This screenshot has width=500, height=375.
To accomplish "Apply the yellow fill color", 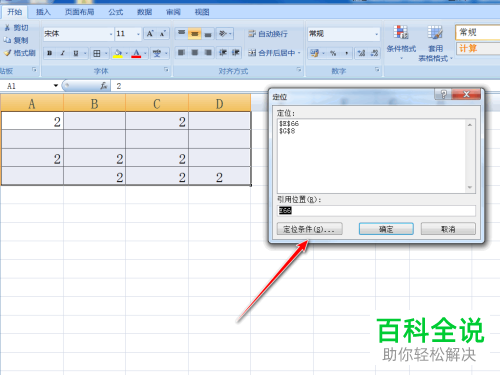I will 118,53.
